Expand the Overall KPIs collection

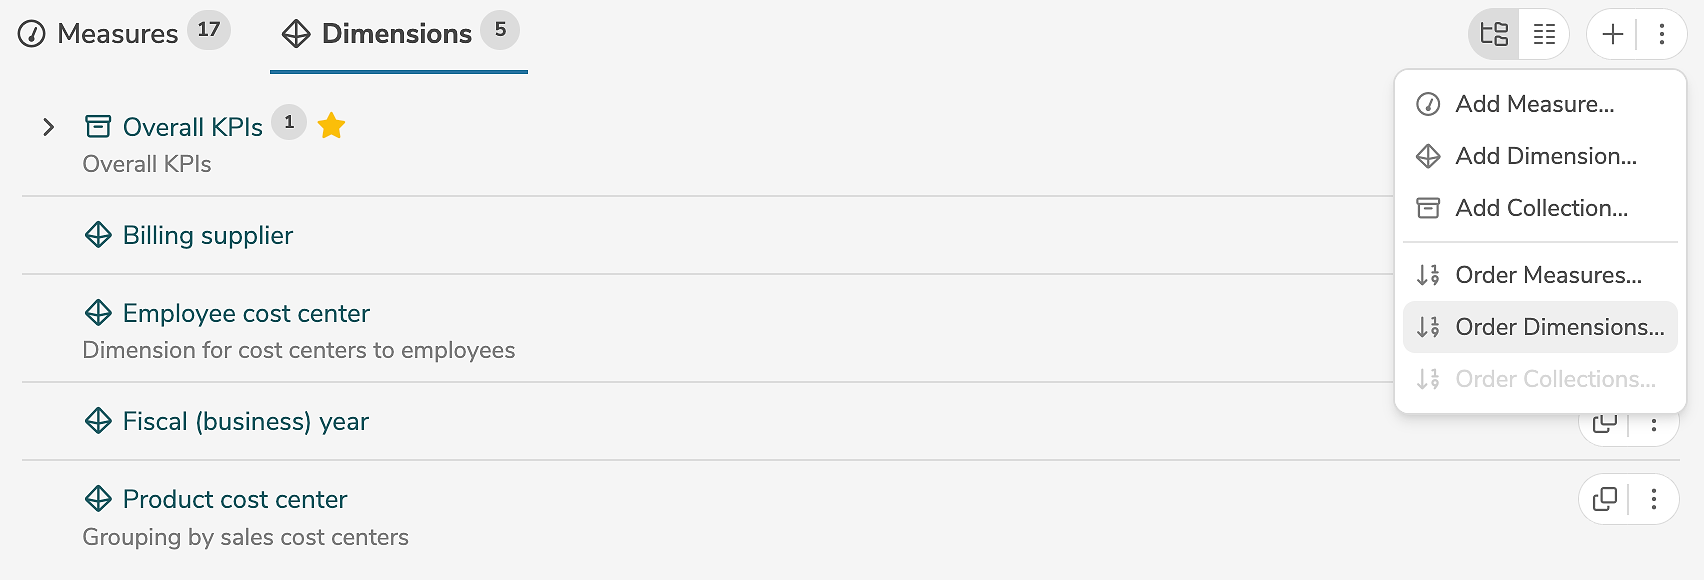click(x=48, y=127)
